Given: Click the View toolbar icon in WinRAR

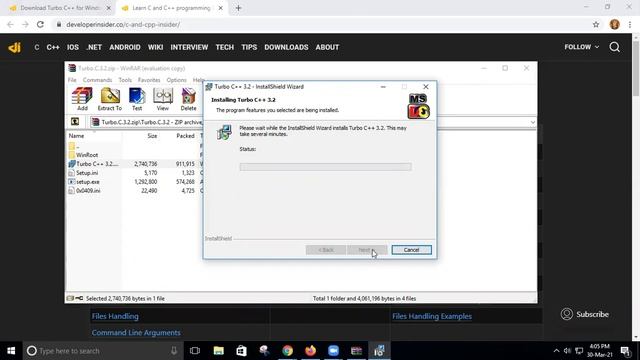Looking at the screenshot, I should tap(162, 99).
